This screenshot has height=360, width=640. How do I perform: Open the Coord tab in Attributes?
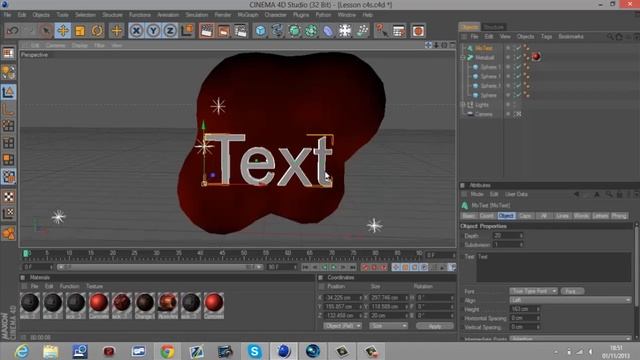pyautogui.click(x=487, y=216)
